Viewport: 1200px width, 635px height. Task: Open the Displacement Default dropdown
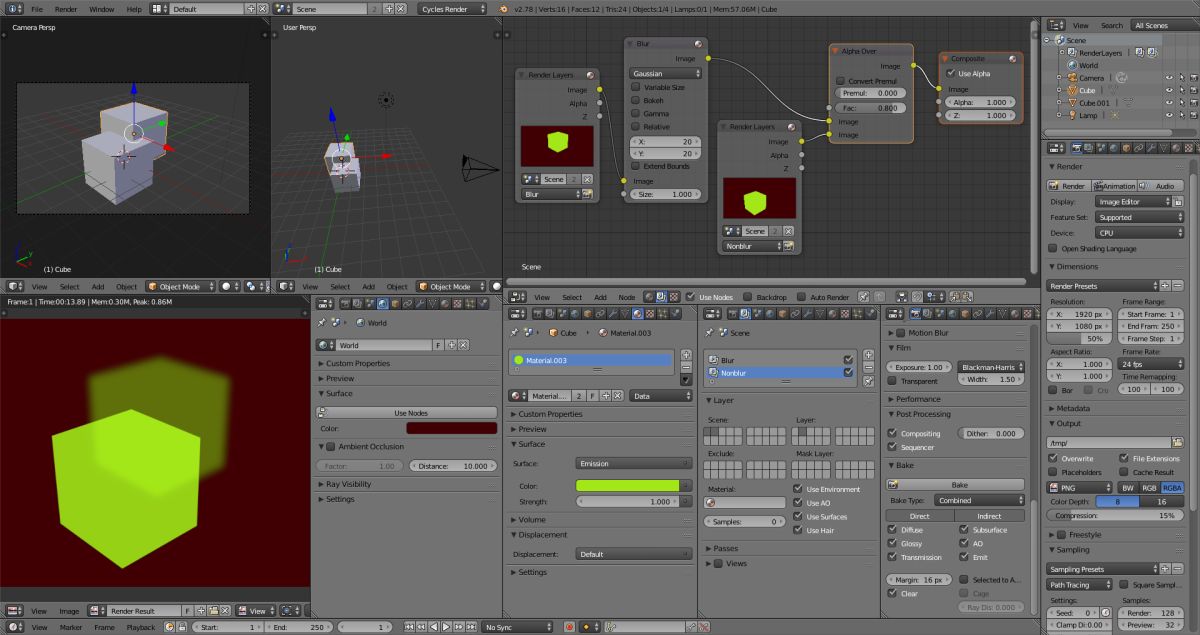pos(633,554)
